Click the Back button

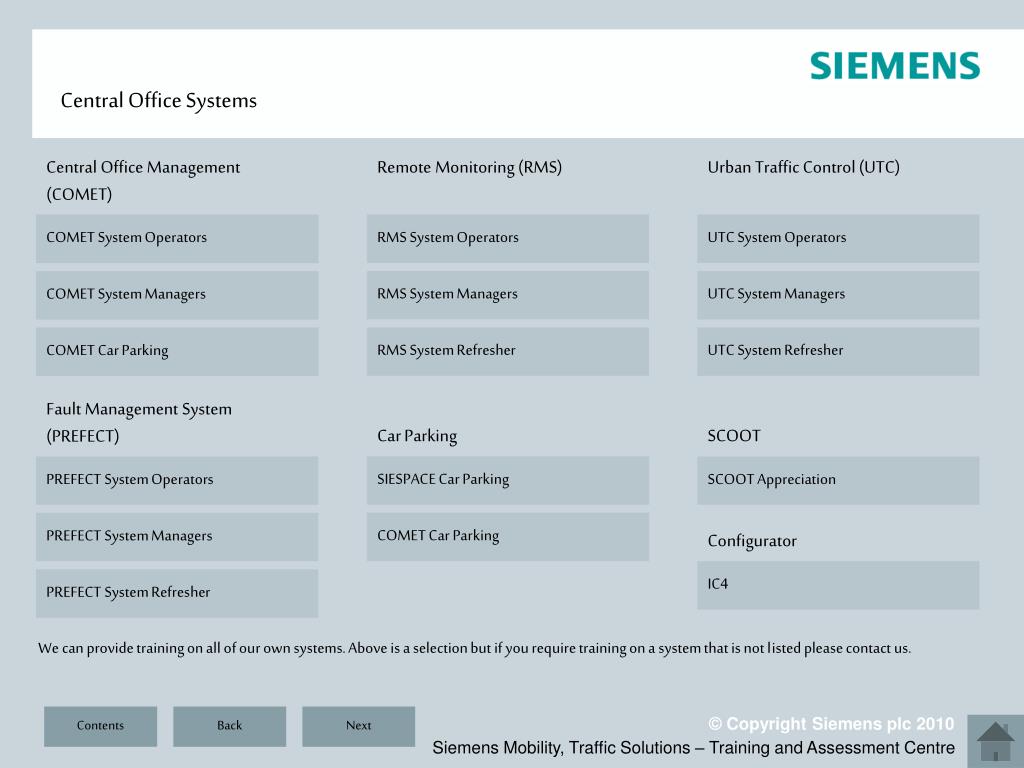point(229,726)
